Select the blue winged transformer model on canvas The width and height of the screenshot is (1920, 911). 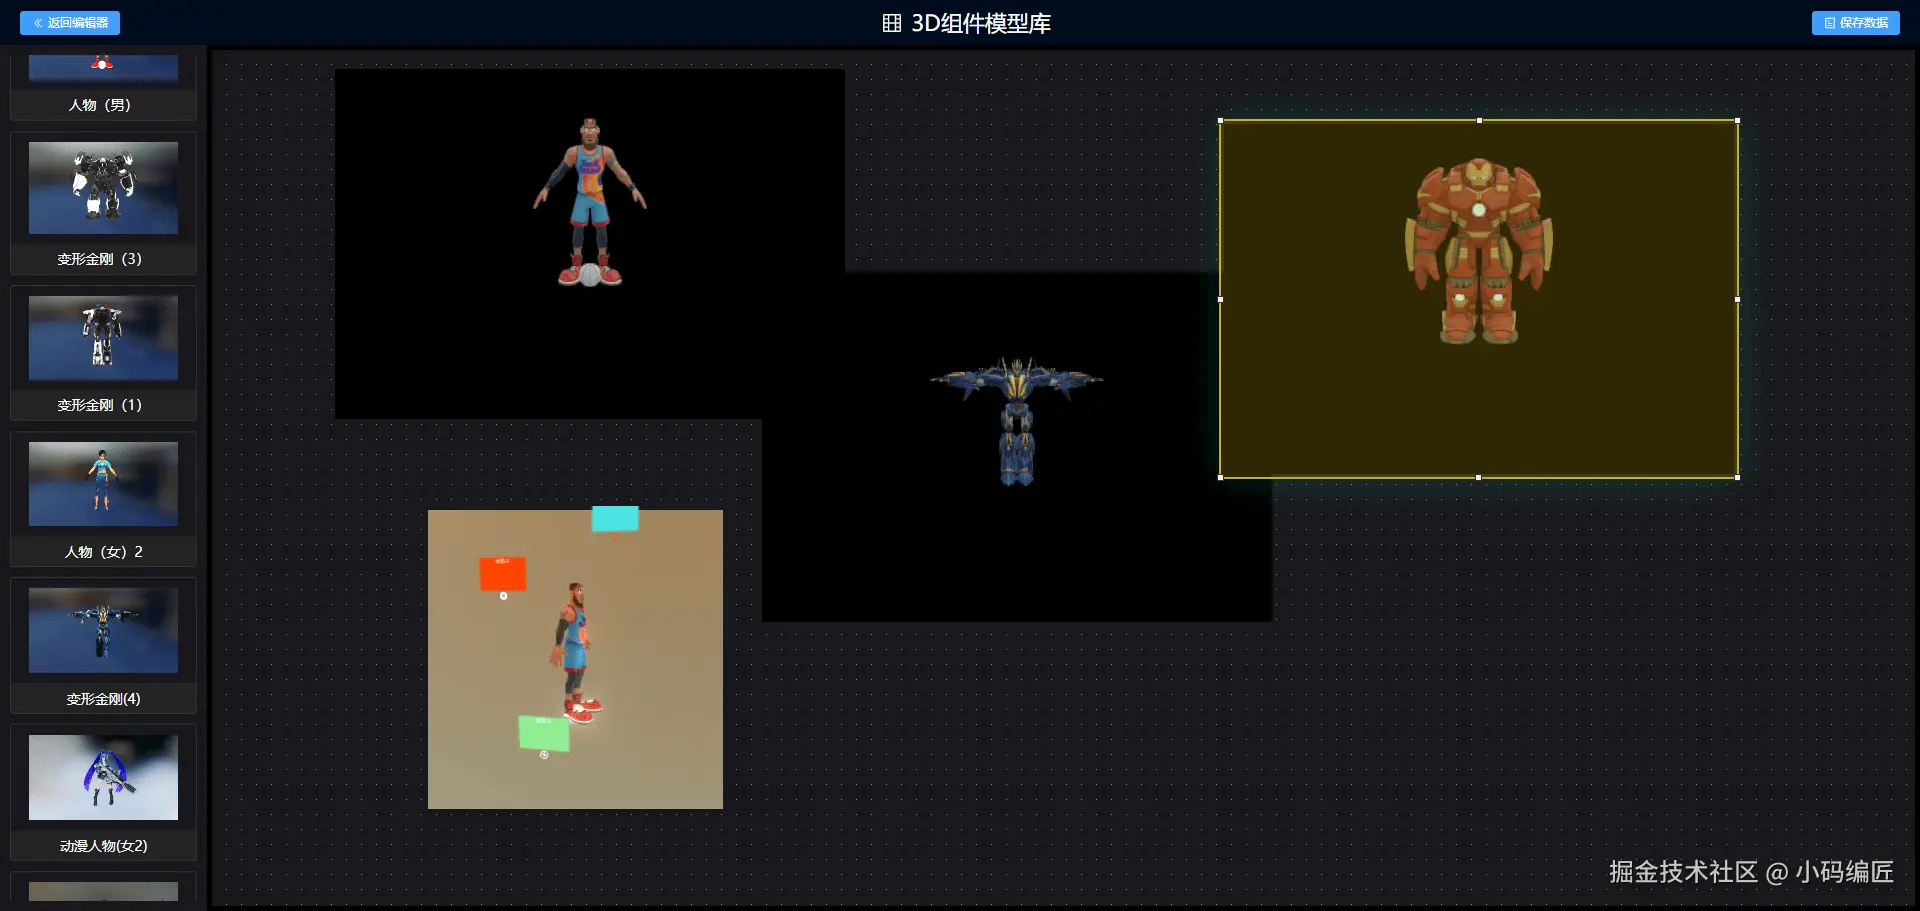pyautogui.click(x=1017, y=420)
